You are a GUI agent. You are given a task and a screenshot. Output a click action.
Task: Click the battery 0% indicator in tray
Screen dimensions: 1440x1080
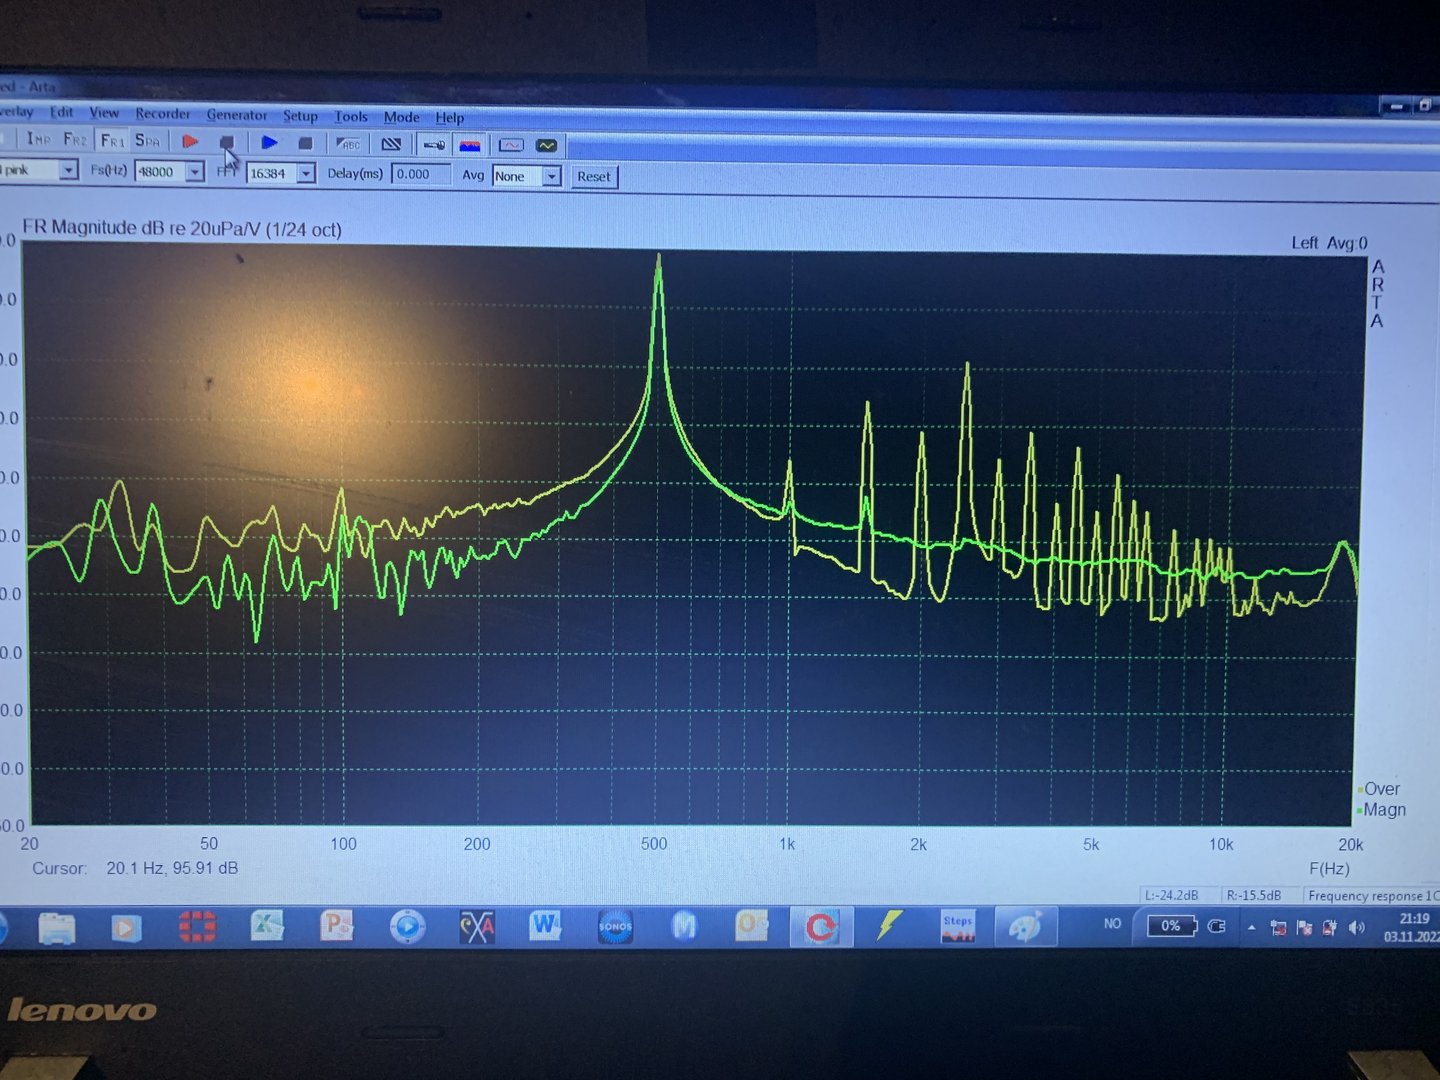click(1171, 926)
